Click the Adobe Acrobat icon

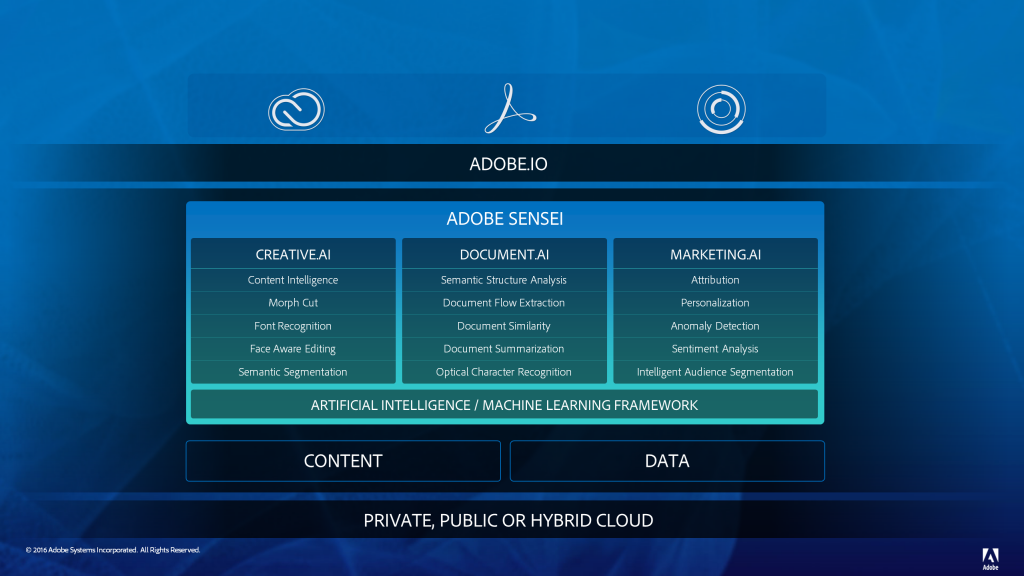tap(509, 108)
